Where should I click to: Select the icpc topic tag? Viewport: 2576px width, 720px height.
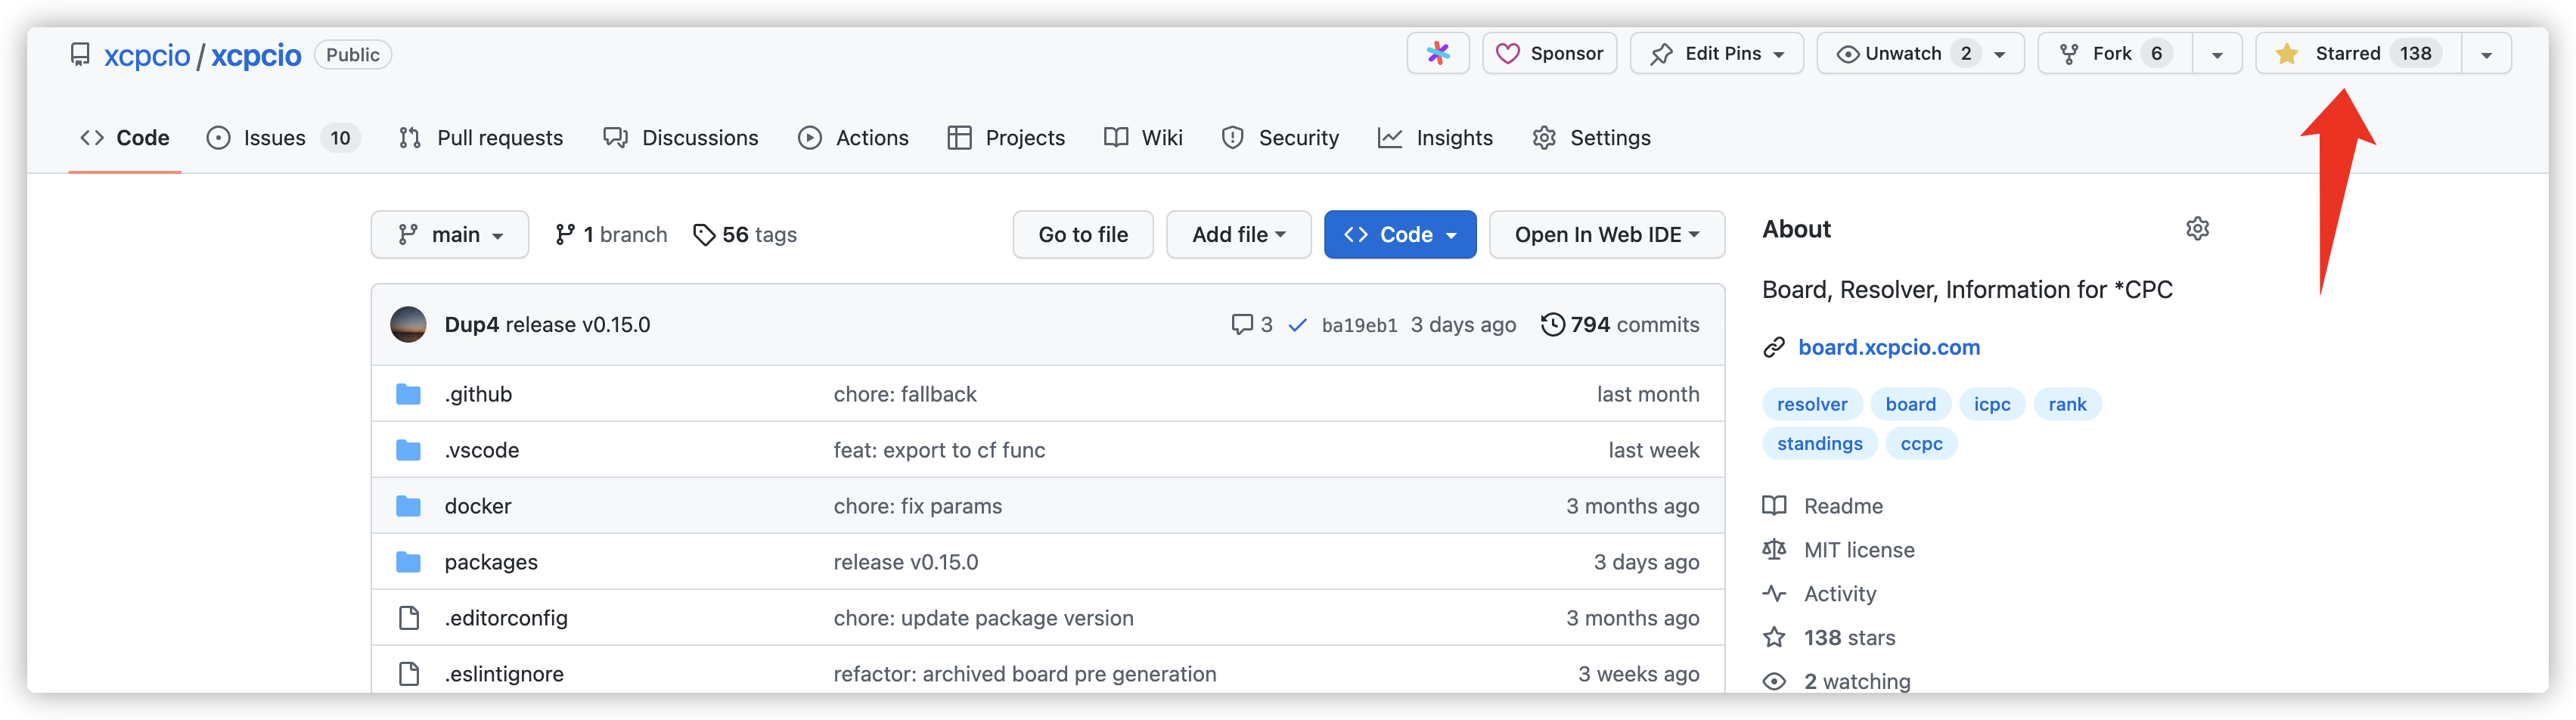tap(1992, 405)
